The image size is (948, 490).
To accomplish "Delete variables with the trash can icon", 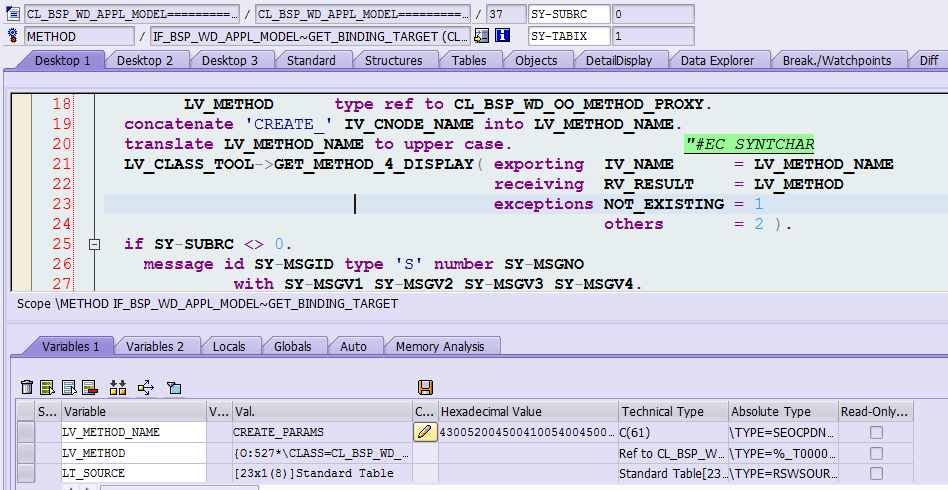I will click(x=27, y=387).
